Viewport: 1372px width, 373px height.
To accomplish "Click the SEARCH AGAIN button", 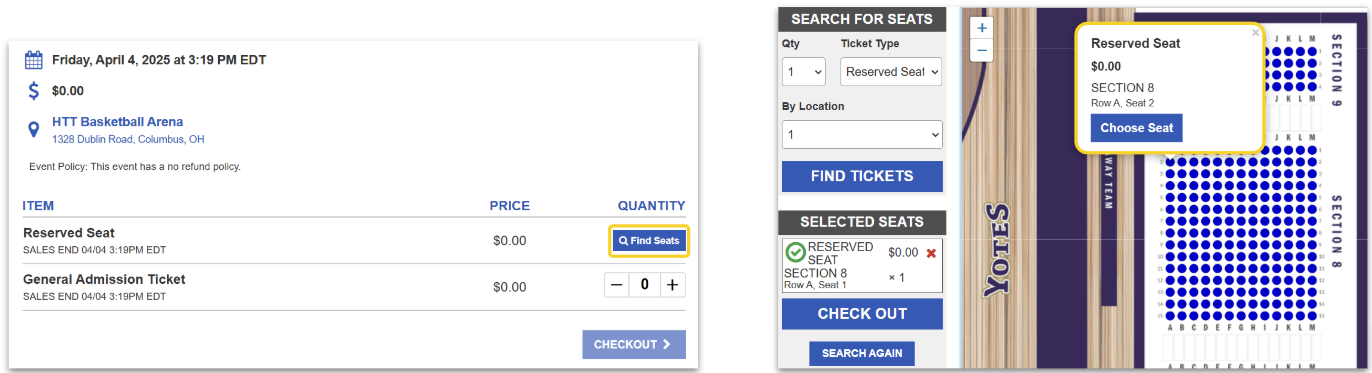I will (862, 353).
